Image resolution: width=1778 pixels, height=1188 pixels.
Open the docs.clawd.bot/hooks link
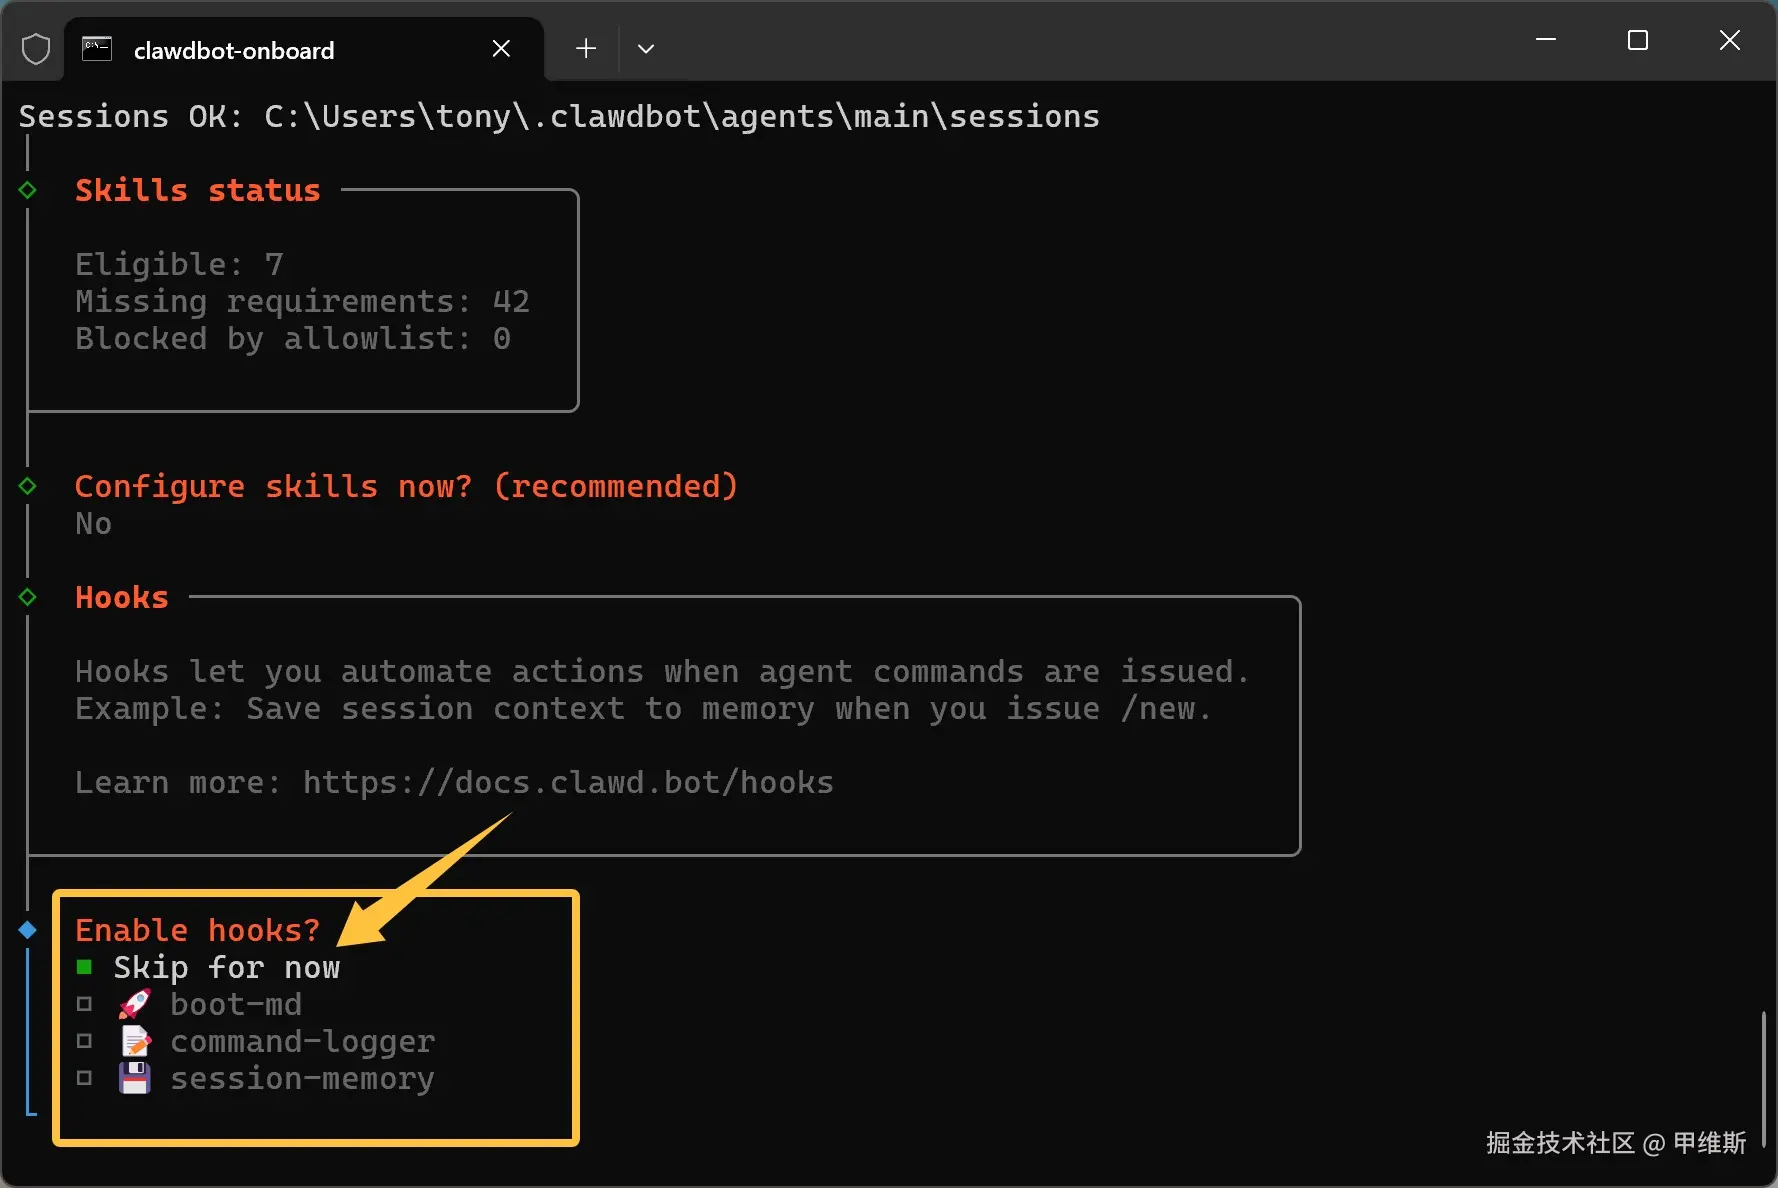tap(568, 782)
